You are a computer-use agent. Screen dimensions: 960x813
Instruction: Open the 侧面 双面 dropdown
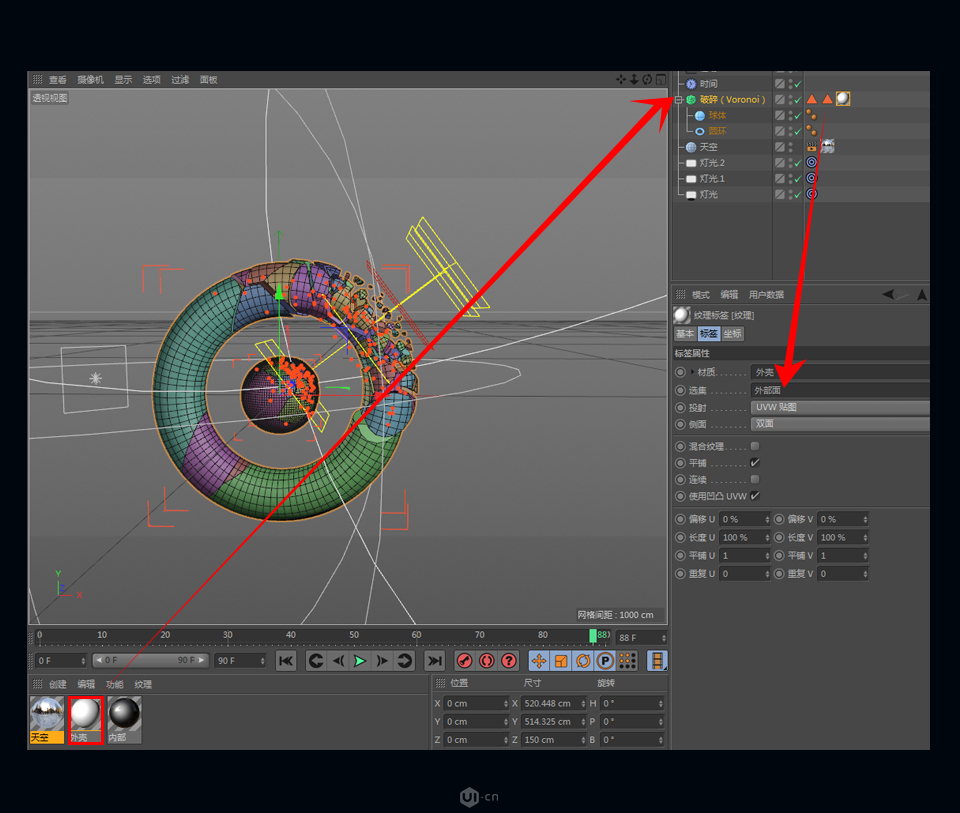(x=840, y=424)
